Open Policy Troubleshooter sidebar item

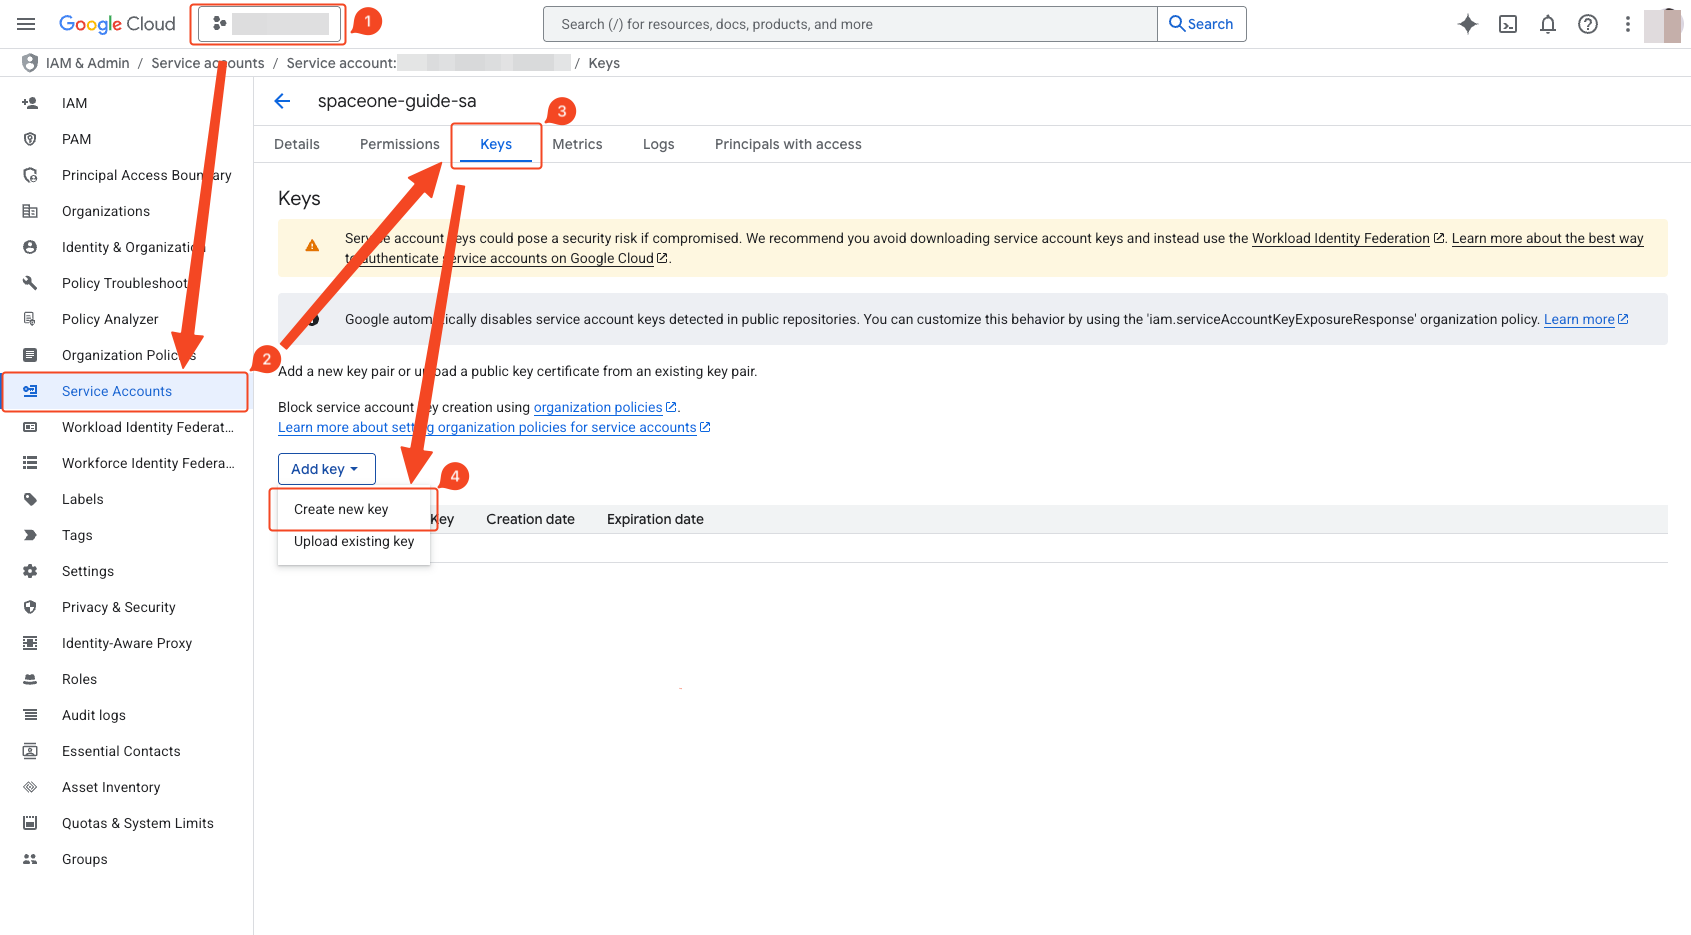point(127,283)
